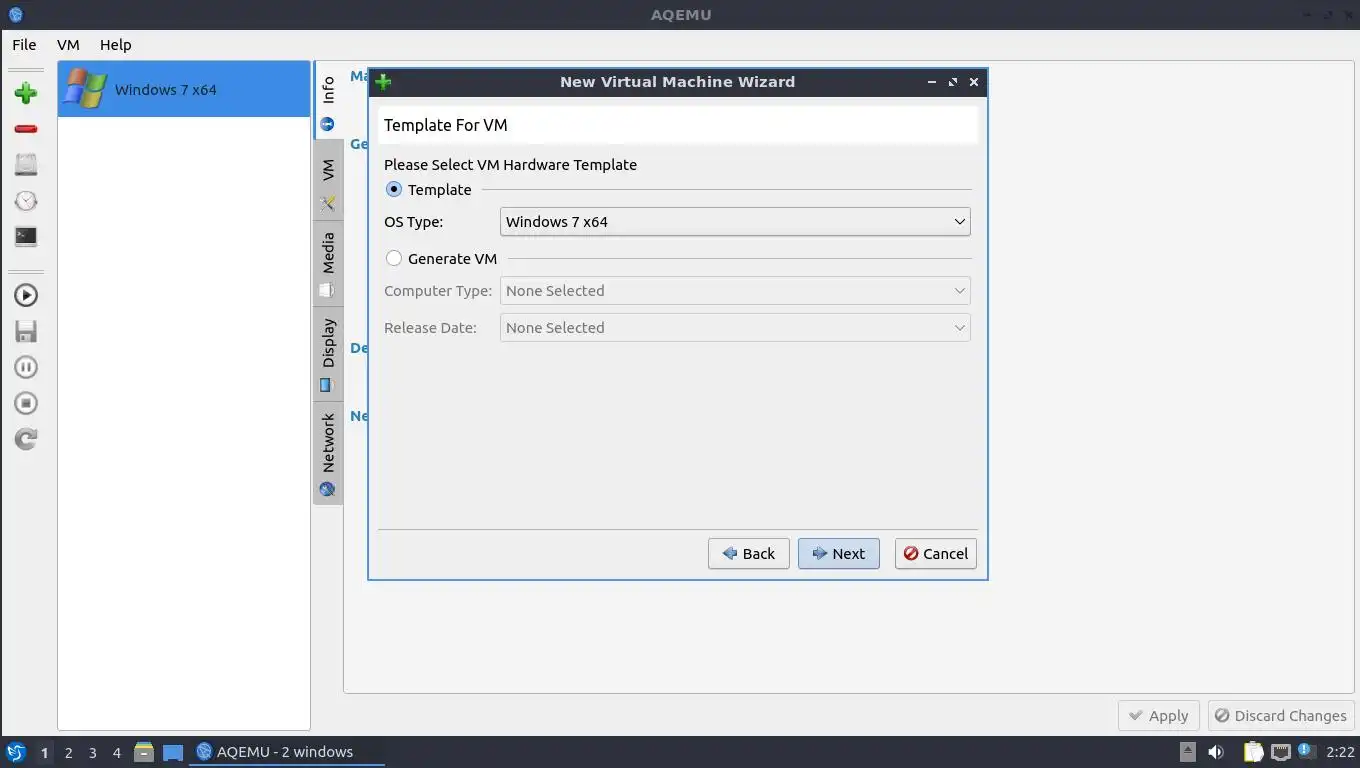Viewport: 1360px width, 768px height.
Task: Click the Apply button
Action: click(1159, 716)
